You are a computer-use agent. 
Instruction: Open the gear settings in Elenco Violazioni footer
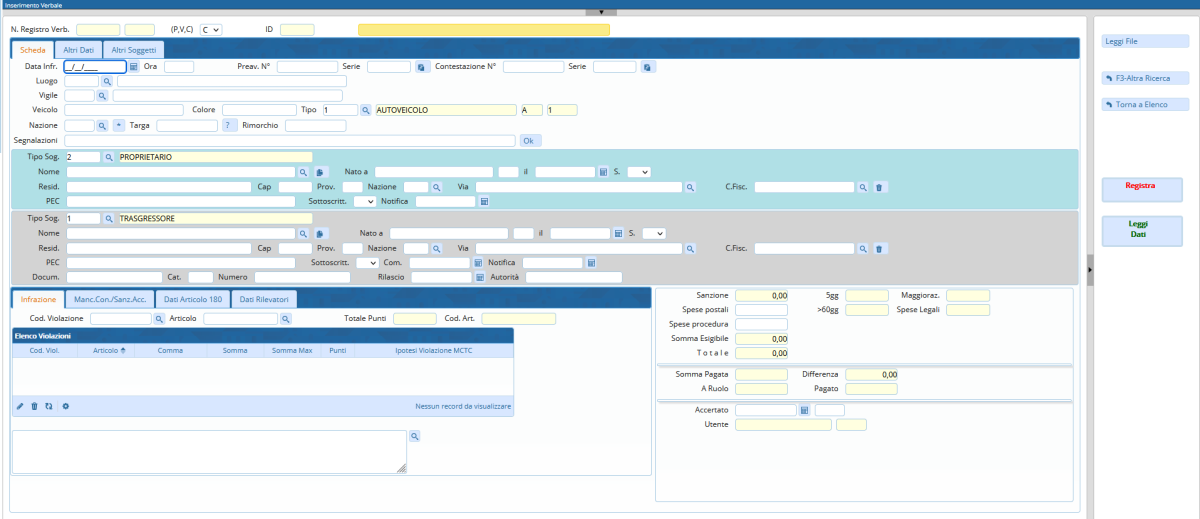[x=66, y=406]
